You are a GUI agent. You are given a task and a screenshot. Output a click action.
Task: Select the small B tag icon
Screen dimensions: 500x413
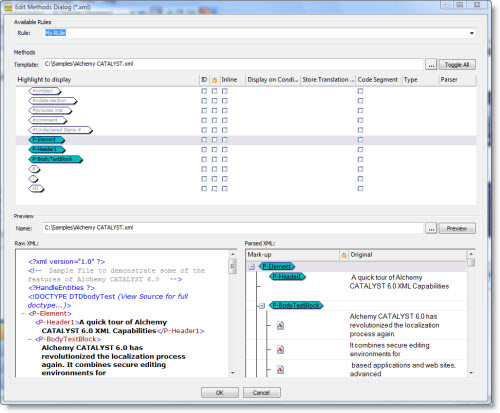click(34, 169)
